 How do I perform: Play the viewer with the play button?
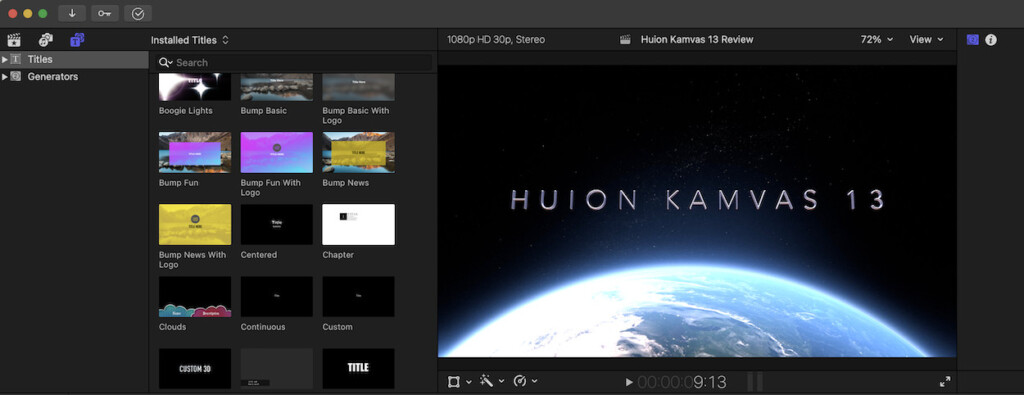point(629,382)
